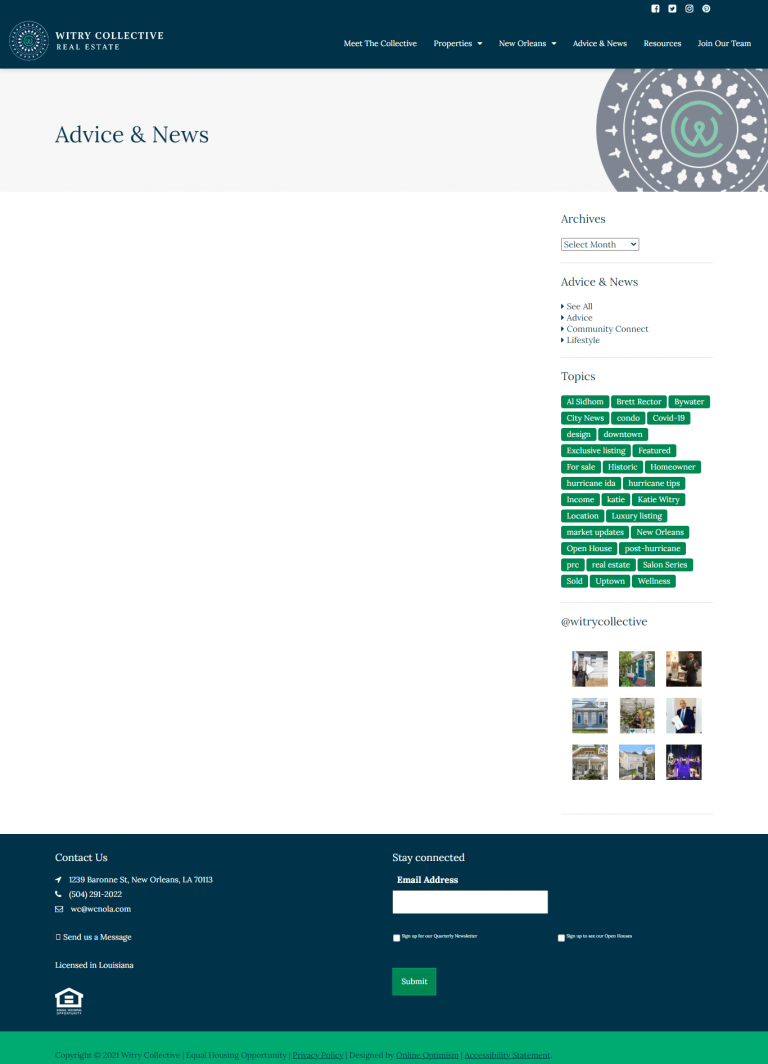This screenshot has height=1064, width=768.
Task: Select the Exclusive listing tag
Action: (x=596, y=451)
